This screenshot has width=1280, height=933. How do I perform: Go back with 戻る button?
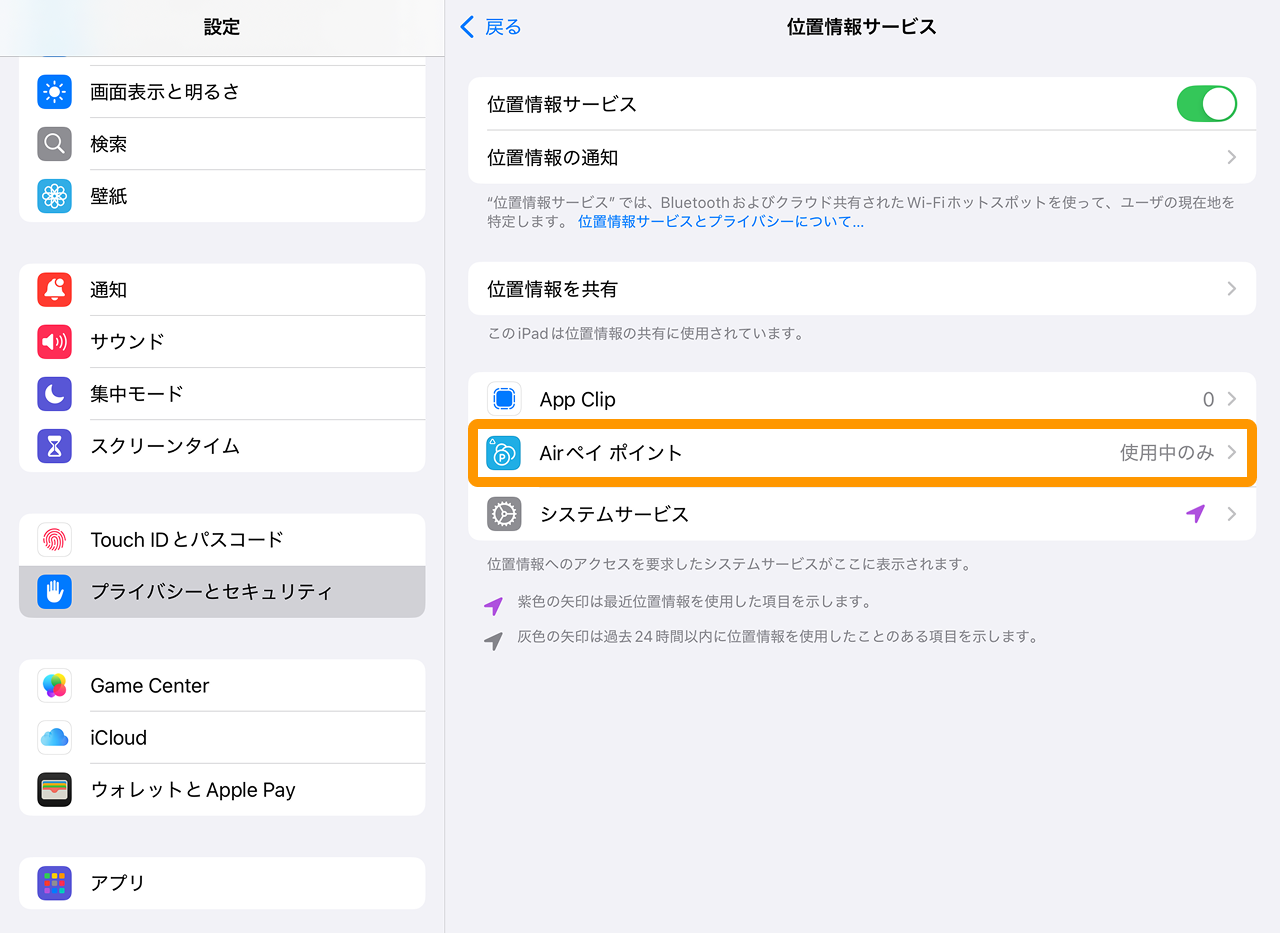click(x=491, y=27)
